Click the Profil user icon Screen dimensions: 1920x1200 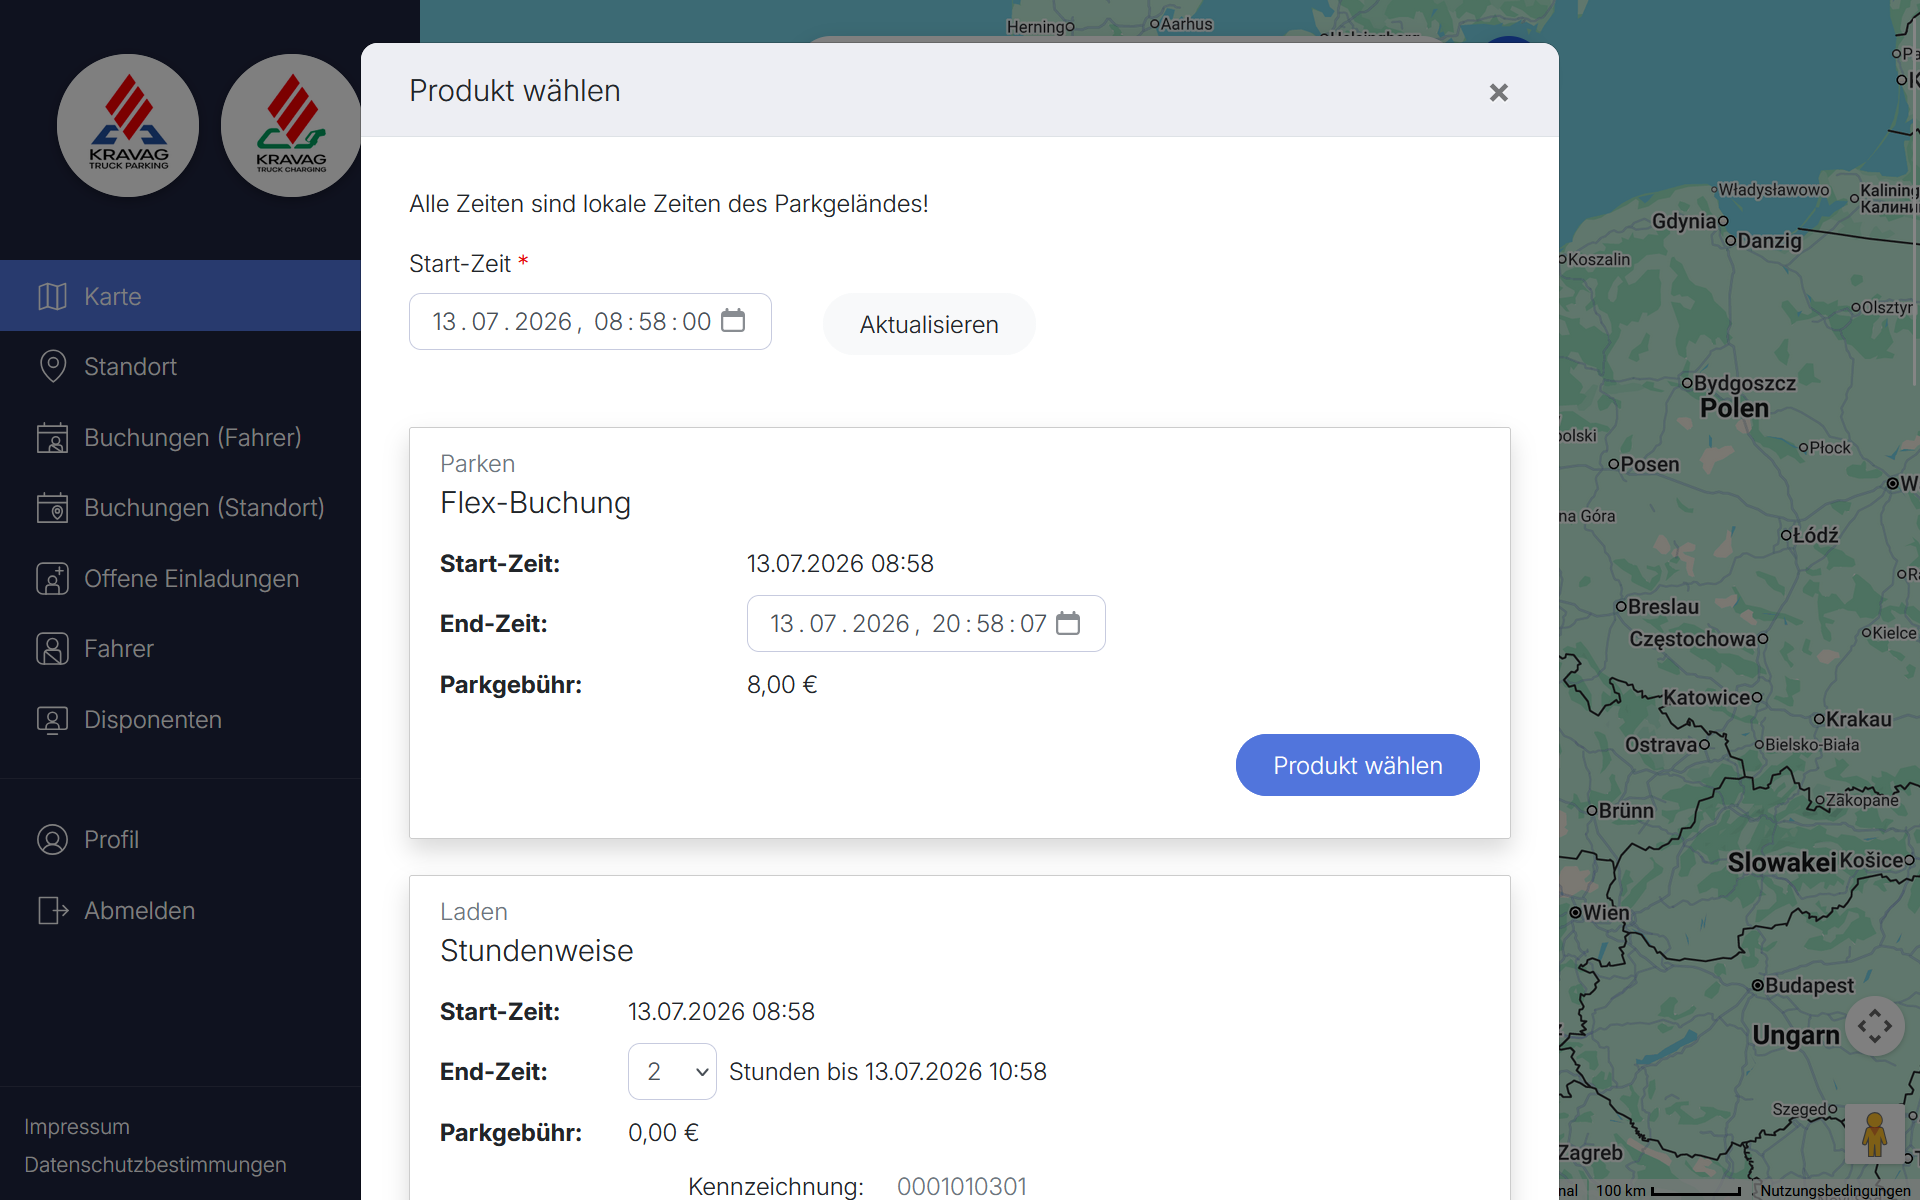(52, 839)
